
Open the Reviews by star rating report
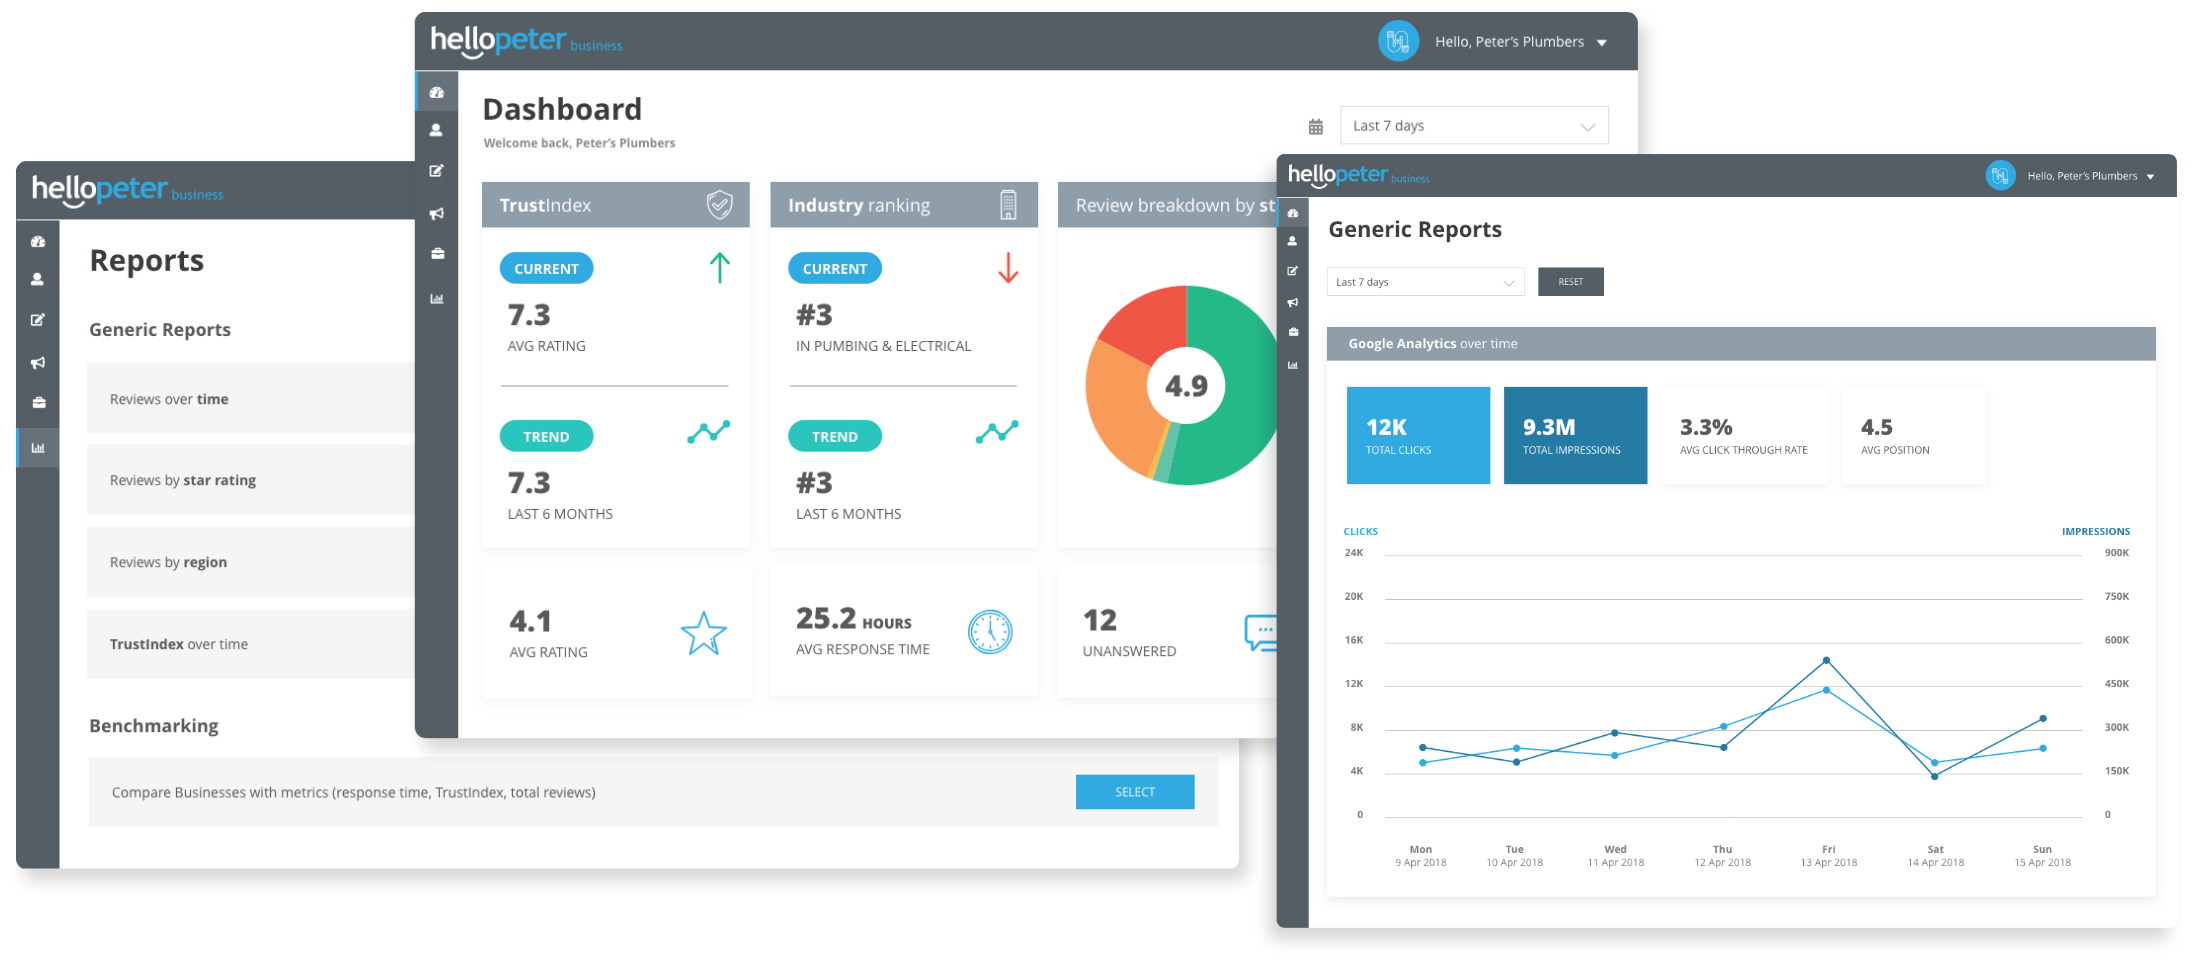point(184,480)
